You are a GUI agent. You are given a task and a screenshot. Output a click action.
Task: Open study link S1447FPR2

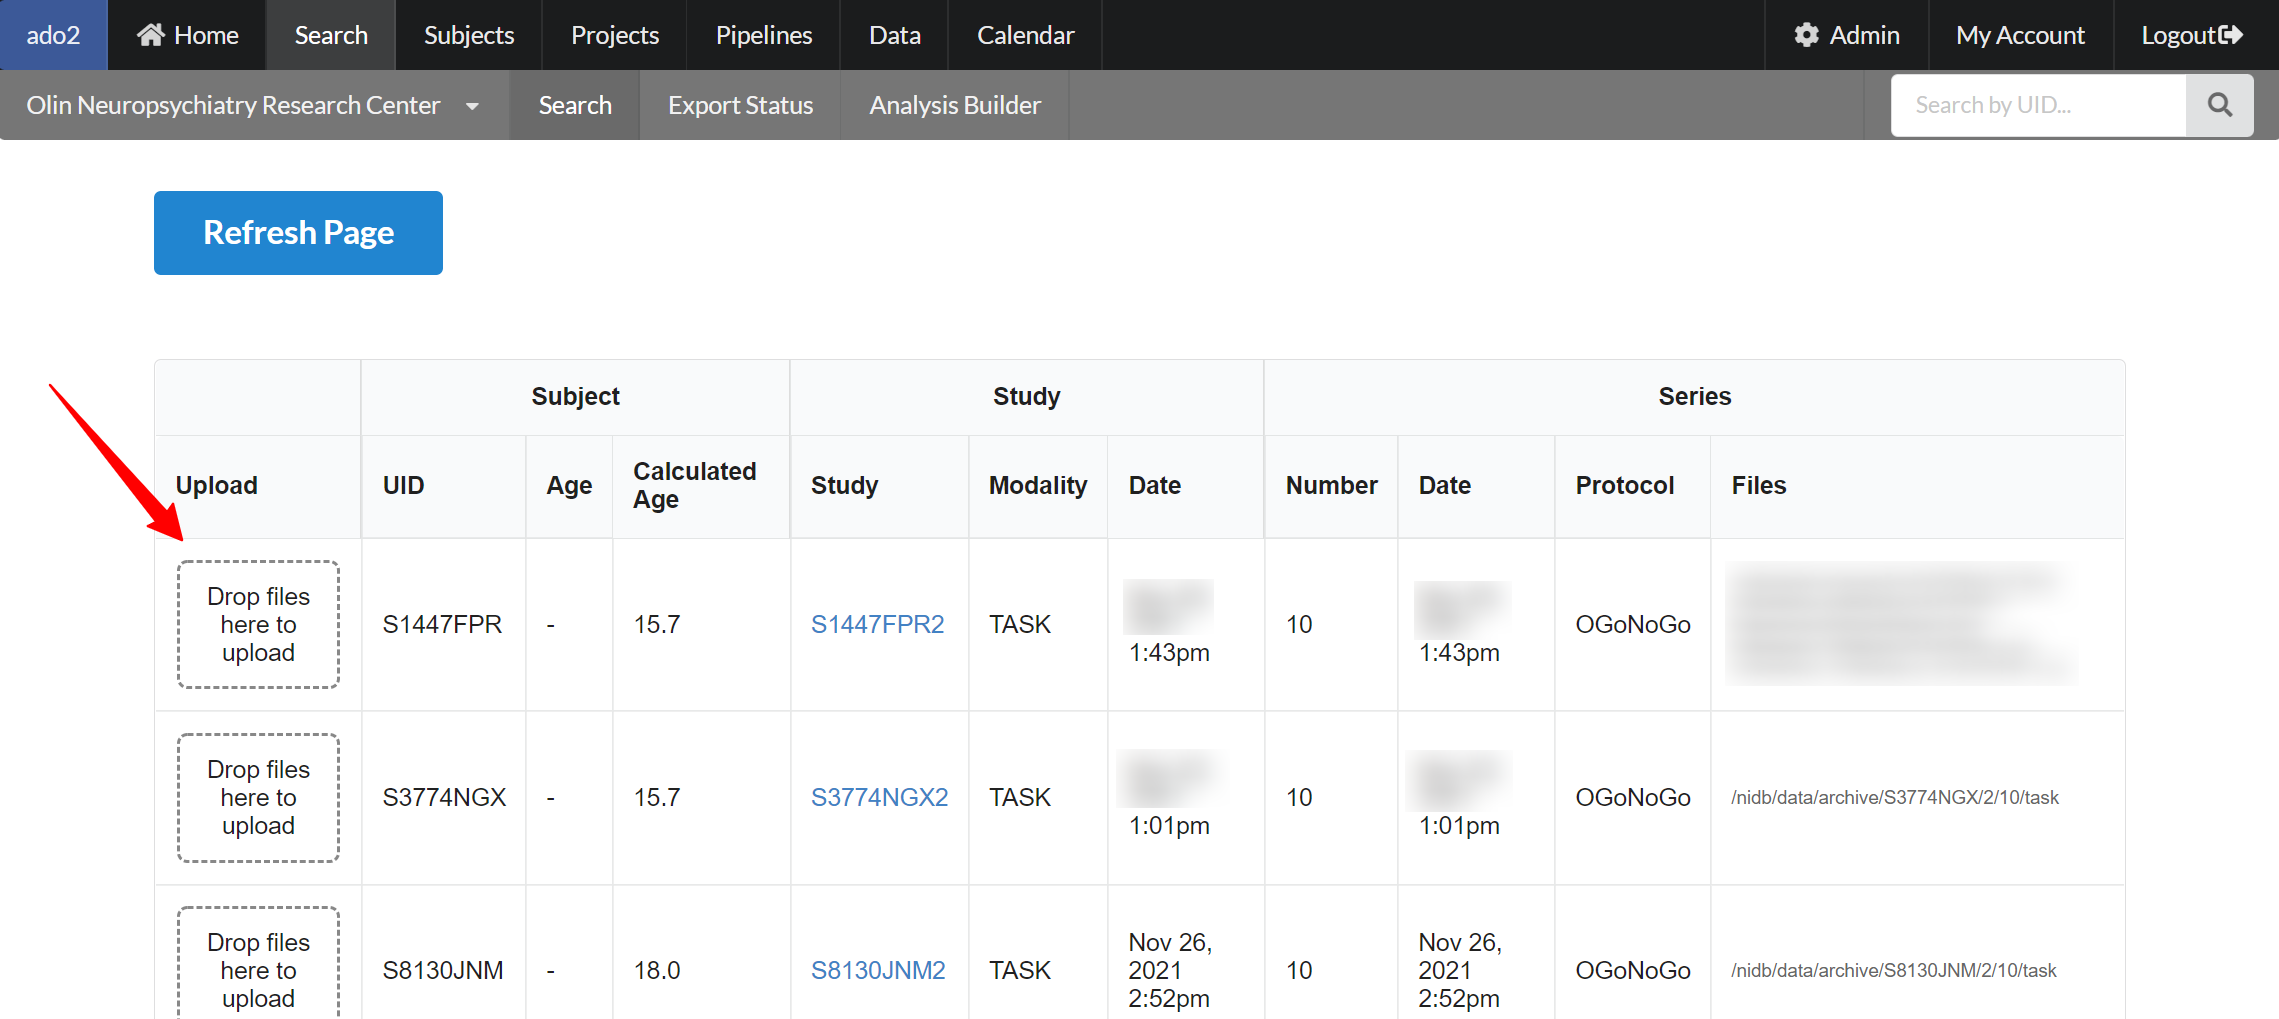click(x=877, y=624)
